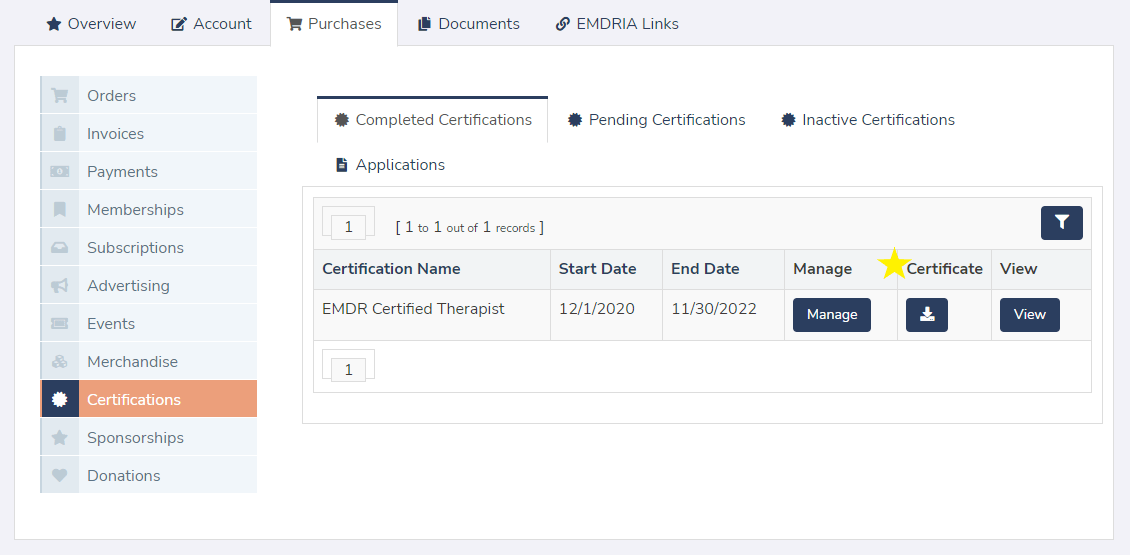Click the Orders shopping cart icon
The width and height of the screenshot is (1130, 555).
pos(59,95)
